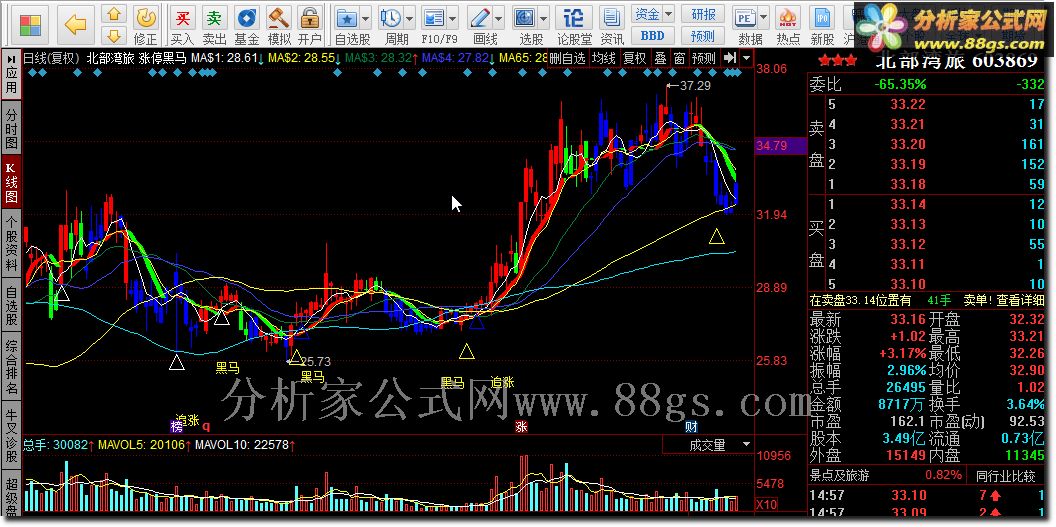The height and width of the screenshot is (527, 1056).
Task: Click the 删自选 remove favorite button
Action: pos(567,59)
